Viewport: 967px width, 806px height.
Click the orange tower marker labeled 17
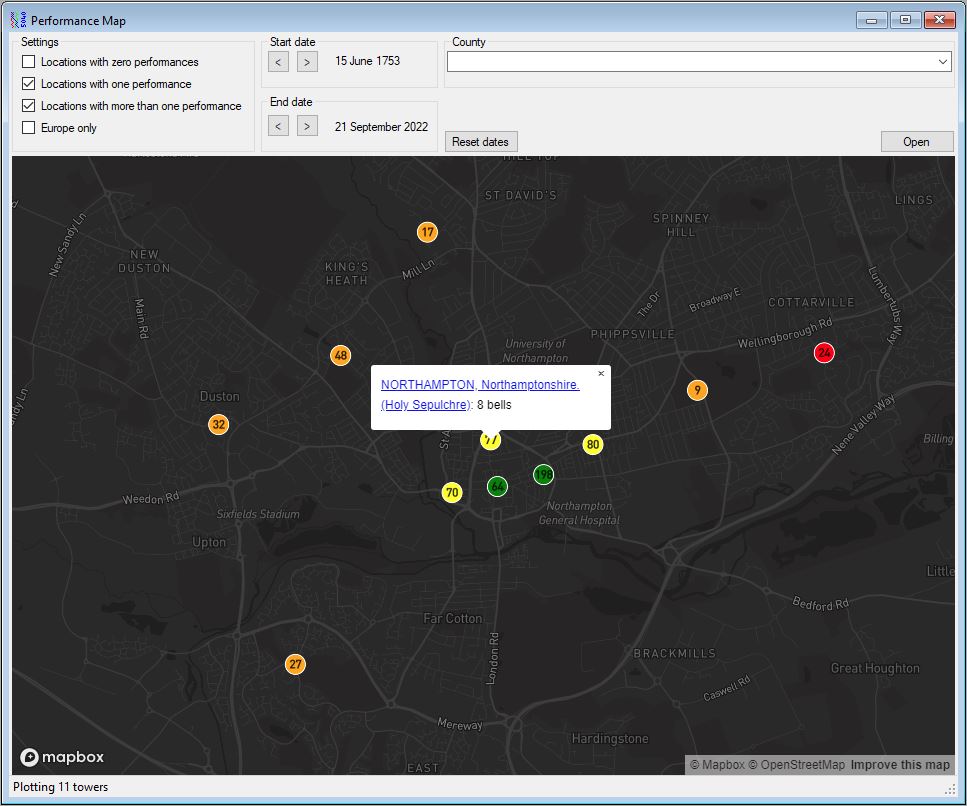point(427,232)
